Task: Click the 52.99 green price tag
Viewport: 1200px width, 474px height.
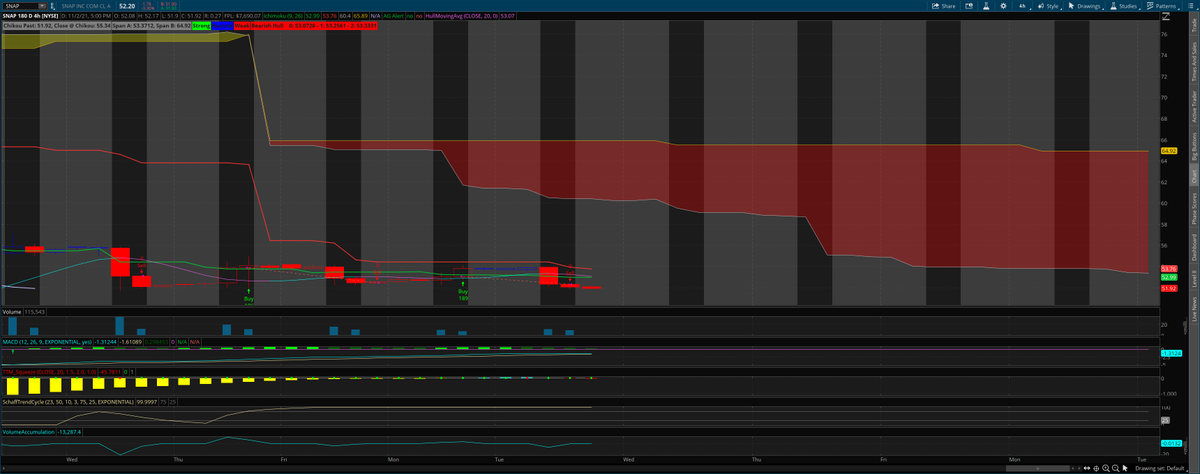Action: (1169, 277)
